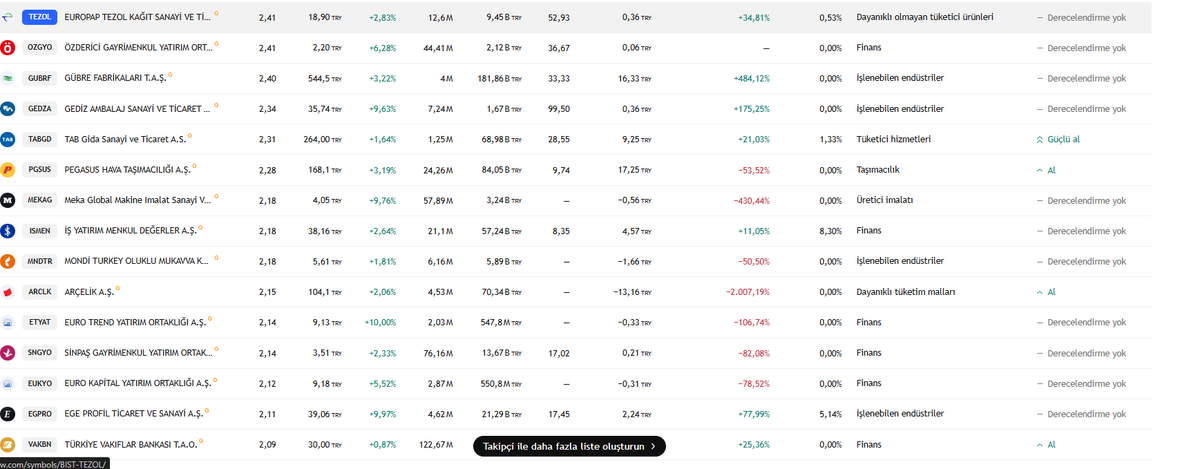This screenshot has width=1200, height=469.
Task: Click the Güçlü al rating for TABGD
Action: point(1058,139)
